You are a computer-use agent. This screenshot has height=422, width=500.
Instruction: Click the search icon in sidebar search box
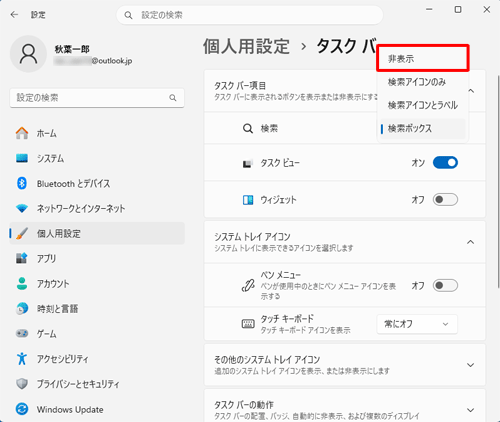click(x=173, y=98)
